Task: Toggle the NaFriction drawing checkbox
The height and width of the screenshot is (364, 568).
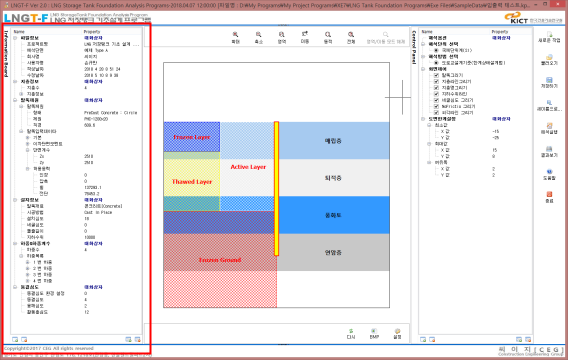Action: point(436,106)
